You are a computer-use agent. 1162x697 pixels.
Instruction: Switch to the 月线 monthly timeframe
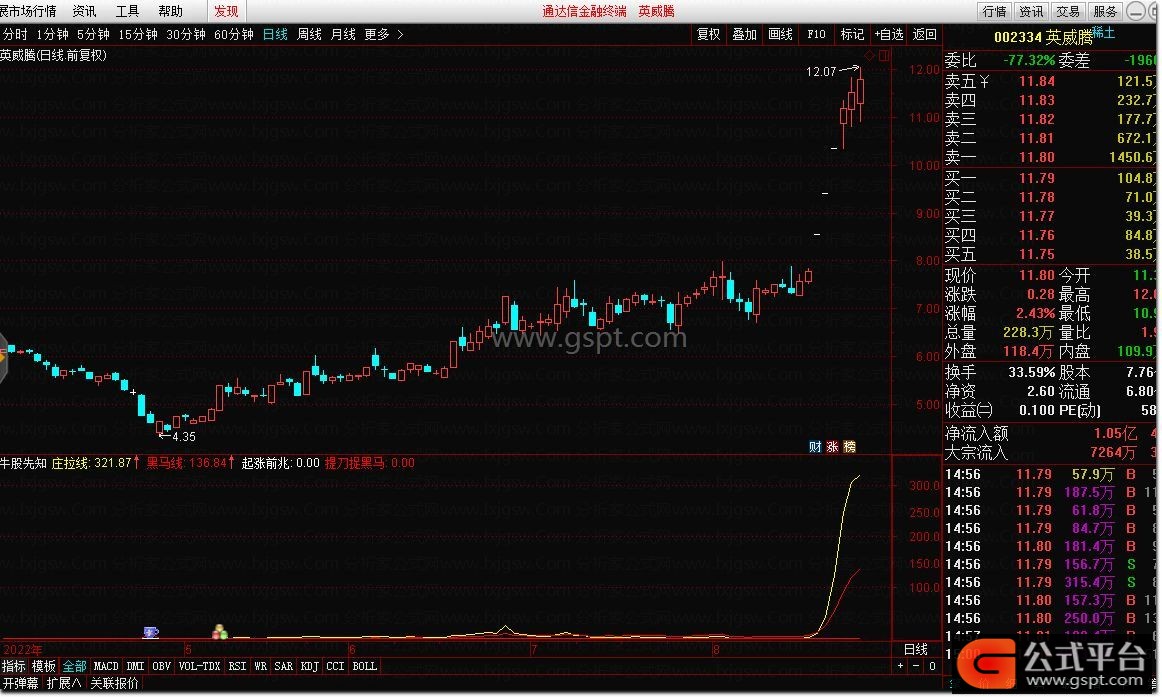tap(343, 34)
